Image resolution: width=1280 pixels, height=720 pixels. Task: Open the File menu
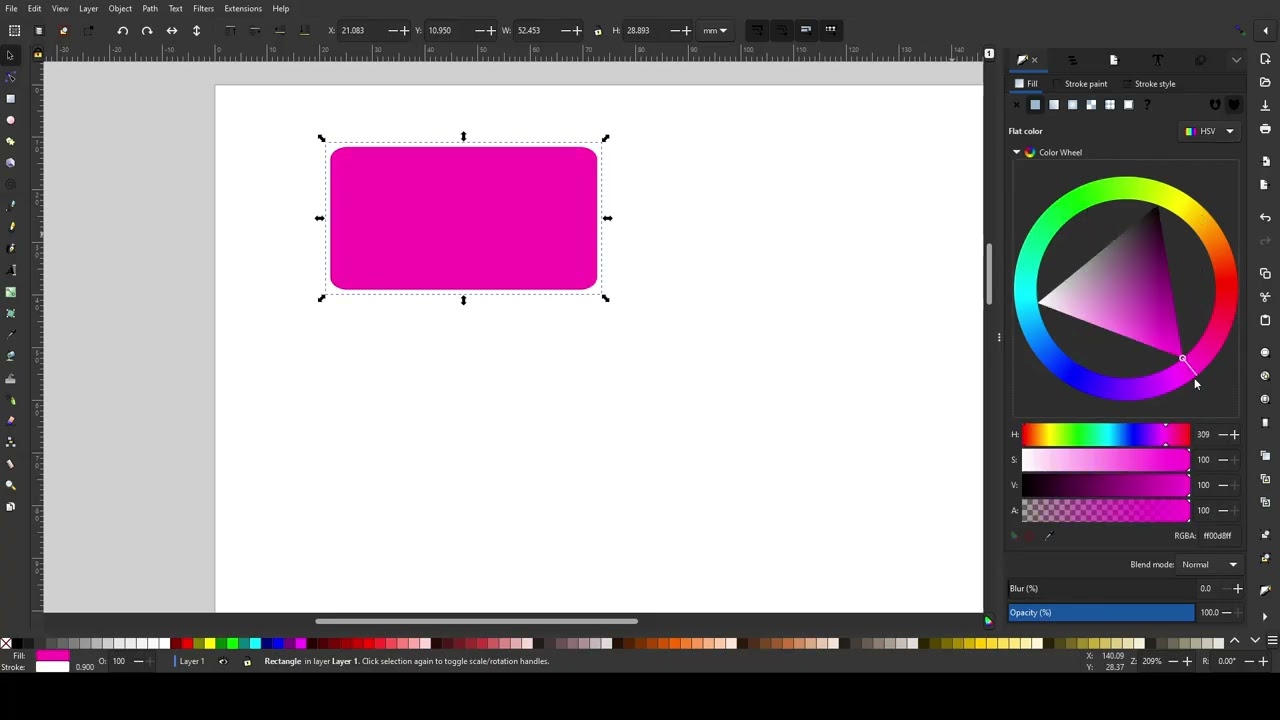click(11, 8)
